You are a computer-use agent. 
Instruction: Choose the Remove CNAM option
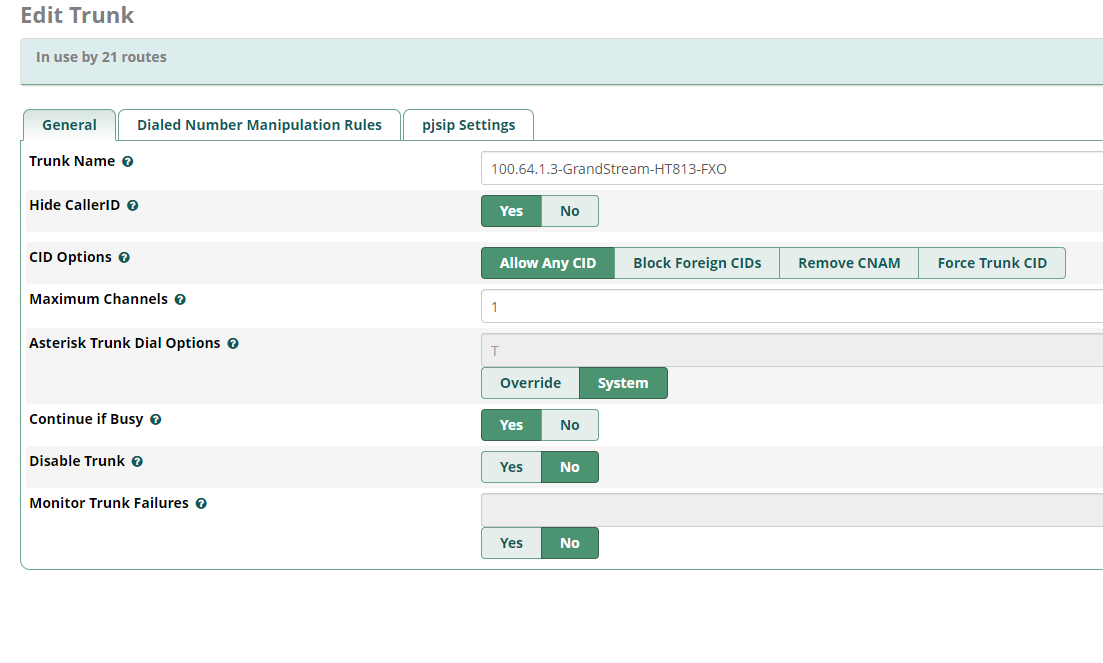click(x=848, y=262)
